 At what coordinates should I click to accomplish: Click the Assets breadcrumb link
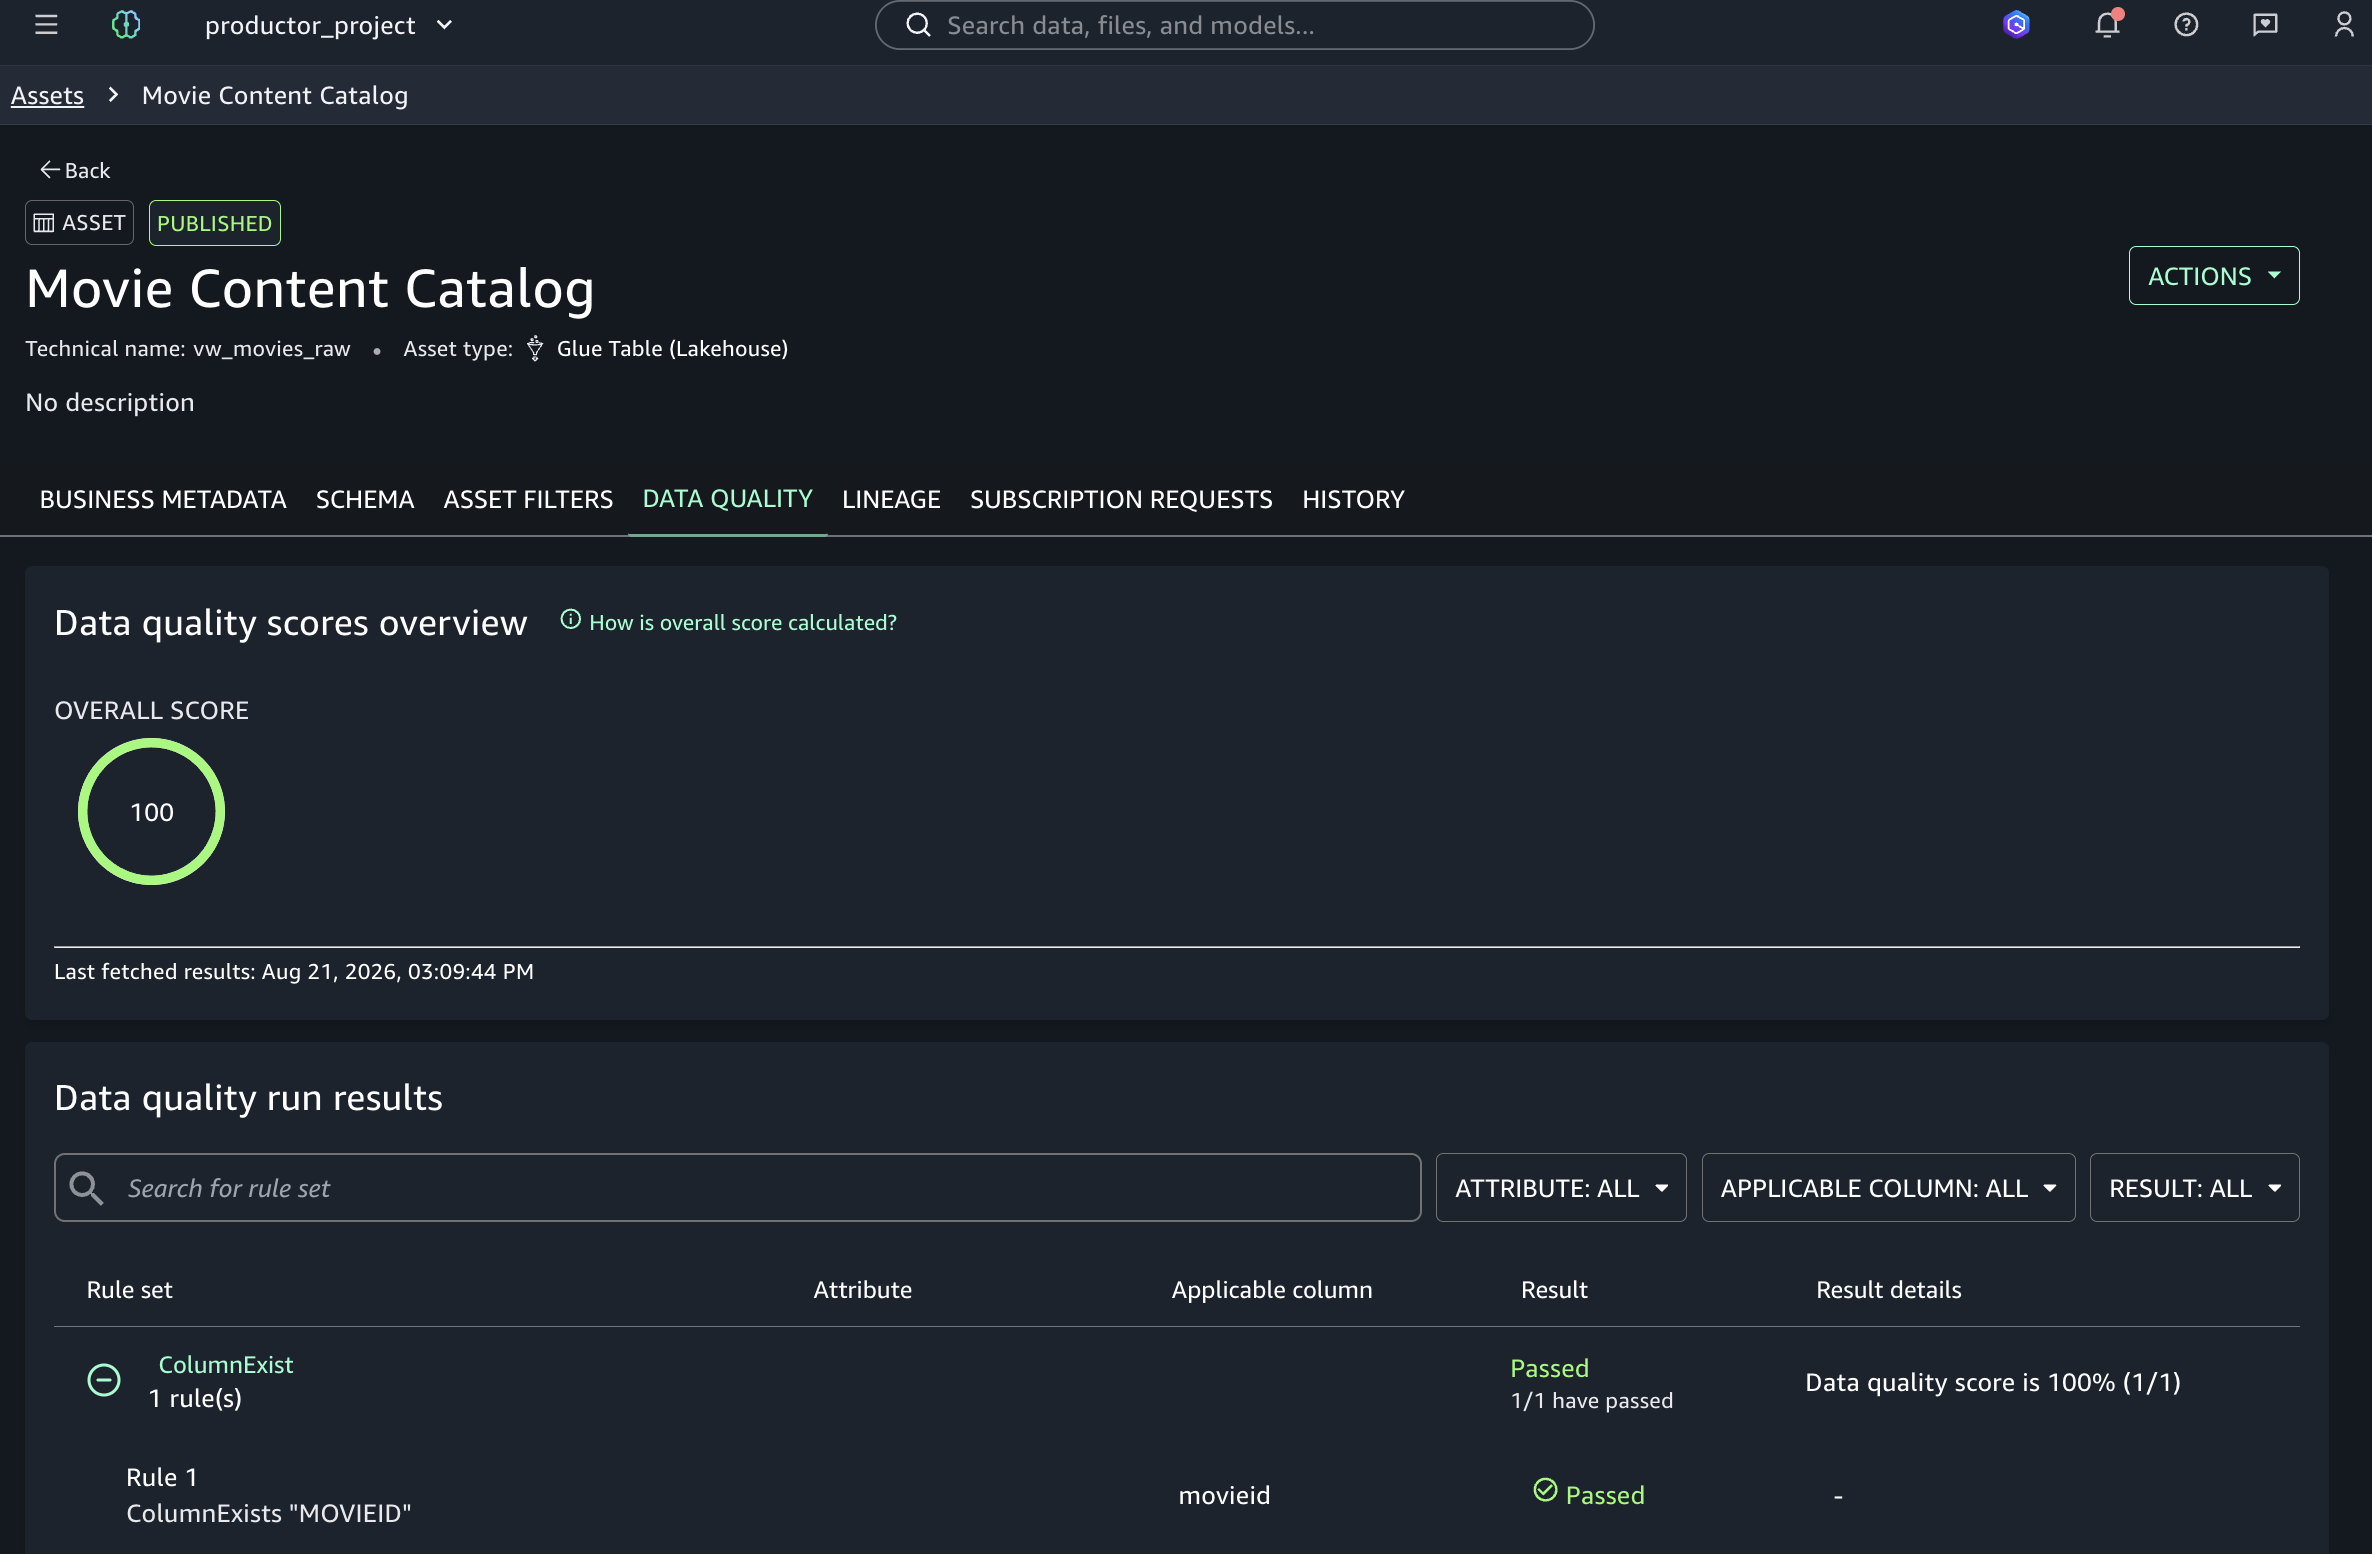tap(47, 95)
